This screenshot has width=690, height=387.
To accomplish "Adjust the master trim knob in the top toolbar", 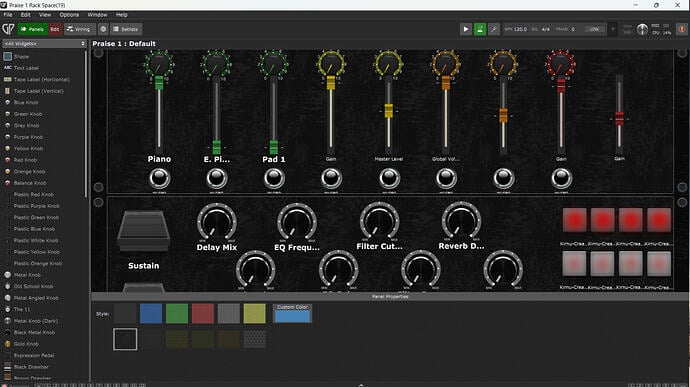I will click(x=642, y=29).
